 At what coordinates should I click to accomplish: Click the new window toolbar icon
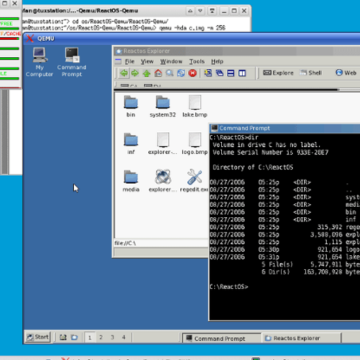click(x=208, y=73)
